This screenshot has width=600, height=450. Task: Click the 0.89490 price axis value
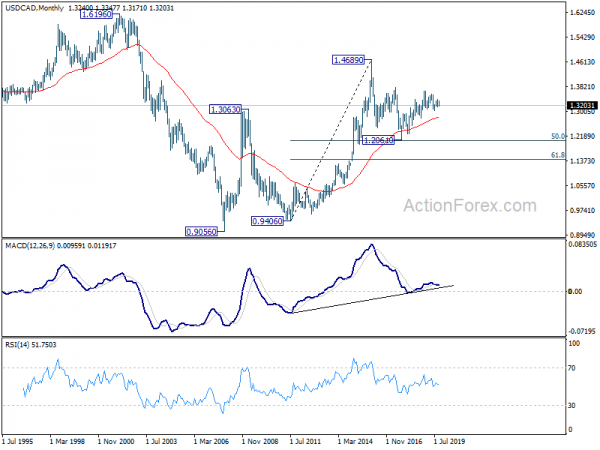tap(582, 235)
